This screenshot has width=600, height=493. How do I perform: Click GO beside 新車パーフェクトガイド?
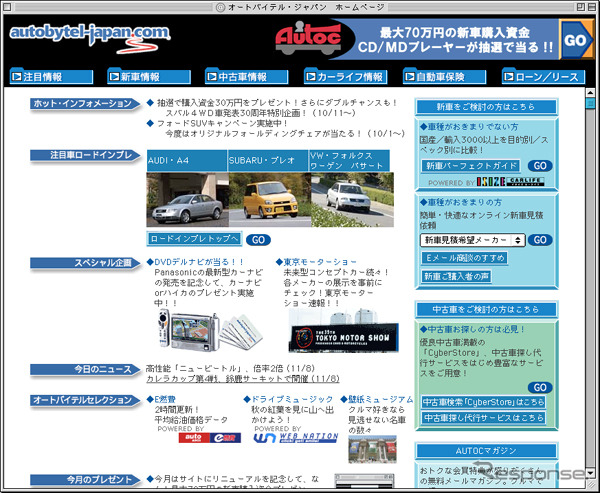(x=540, y=166)
